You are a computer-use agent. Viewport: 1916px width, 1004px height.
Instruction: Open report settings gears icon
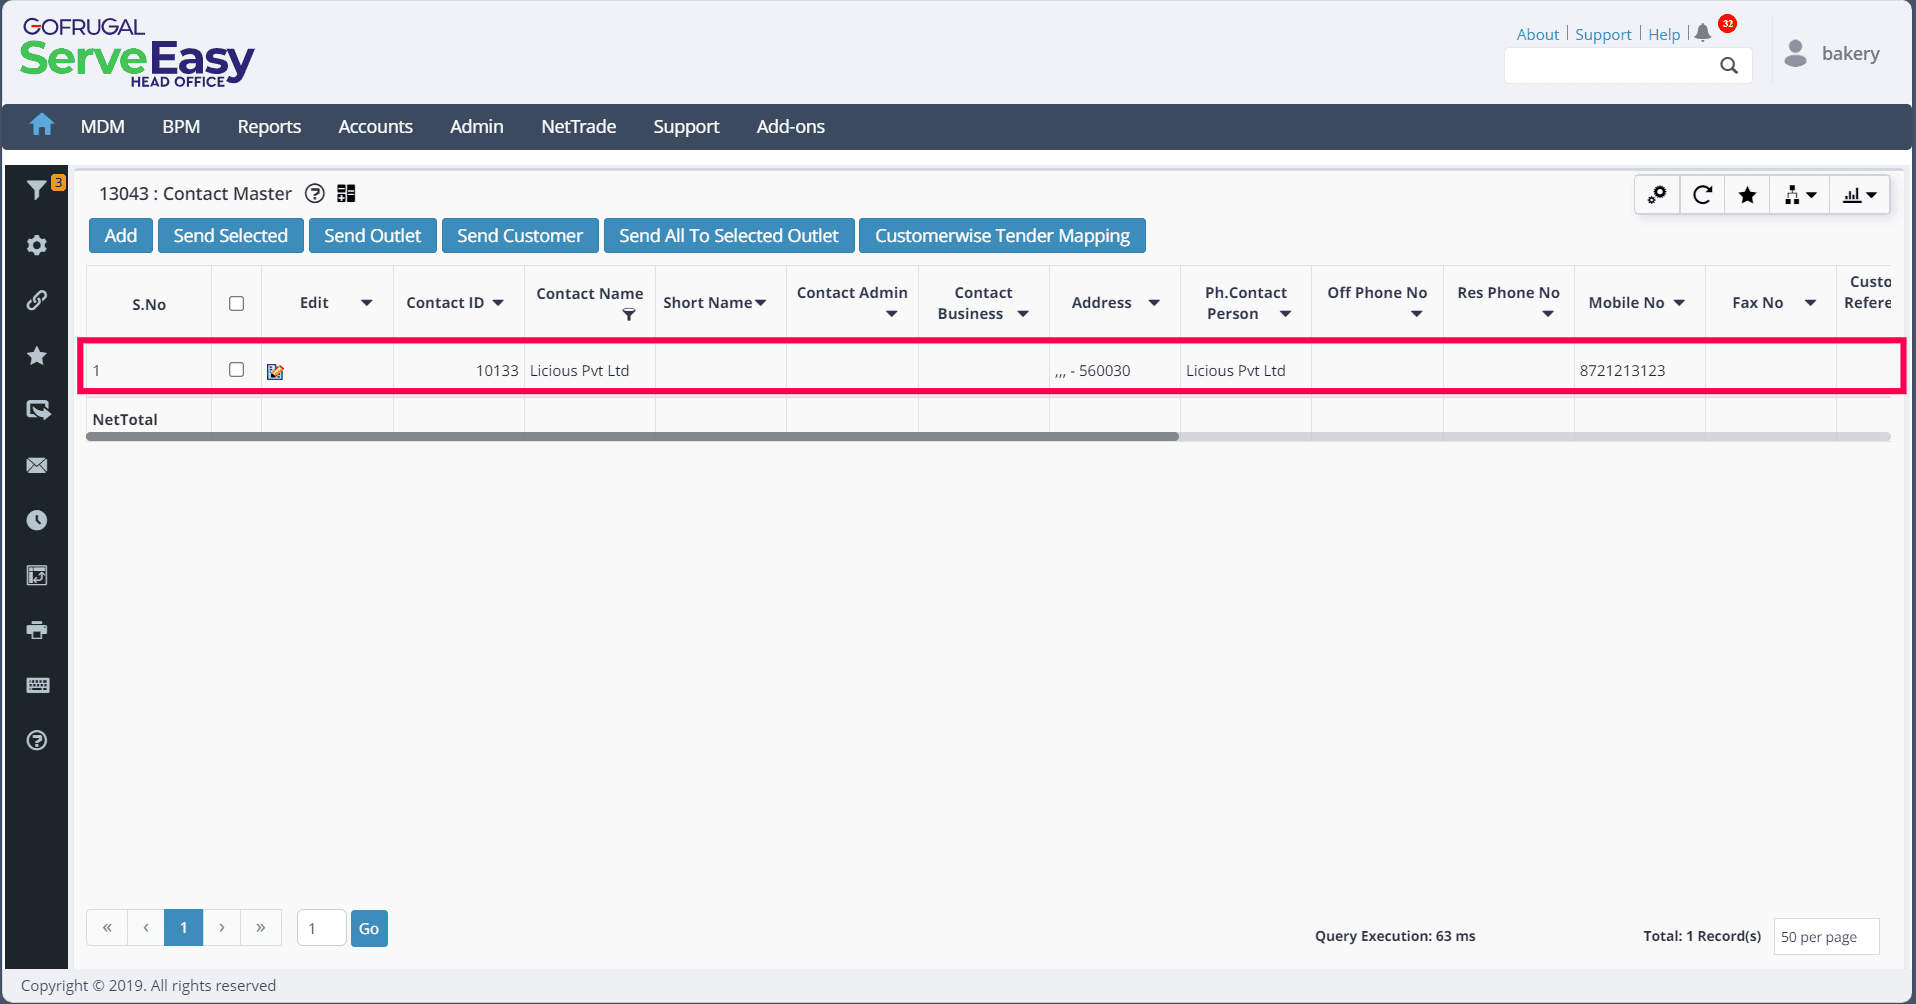point(1657,194)
